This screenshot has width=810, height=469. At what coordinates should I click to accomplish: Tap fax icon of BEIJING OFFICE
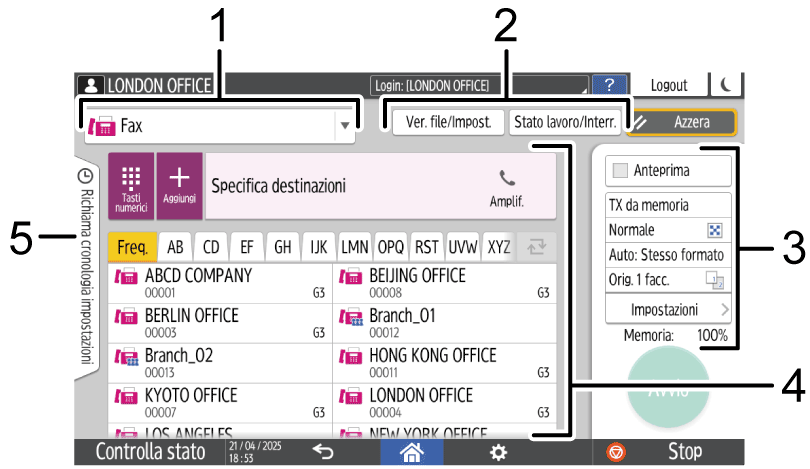(x=351, y=277)
